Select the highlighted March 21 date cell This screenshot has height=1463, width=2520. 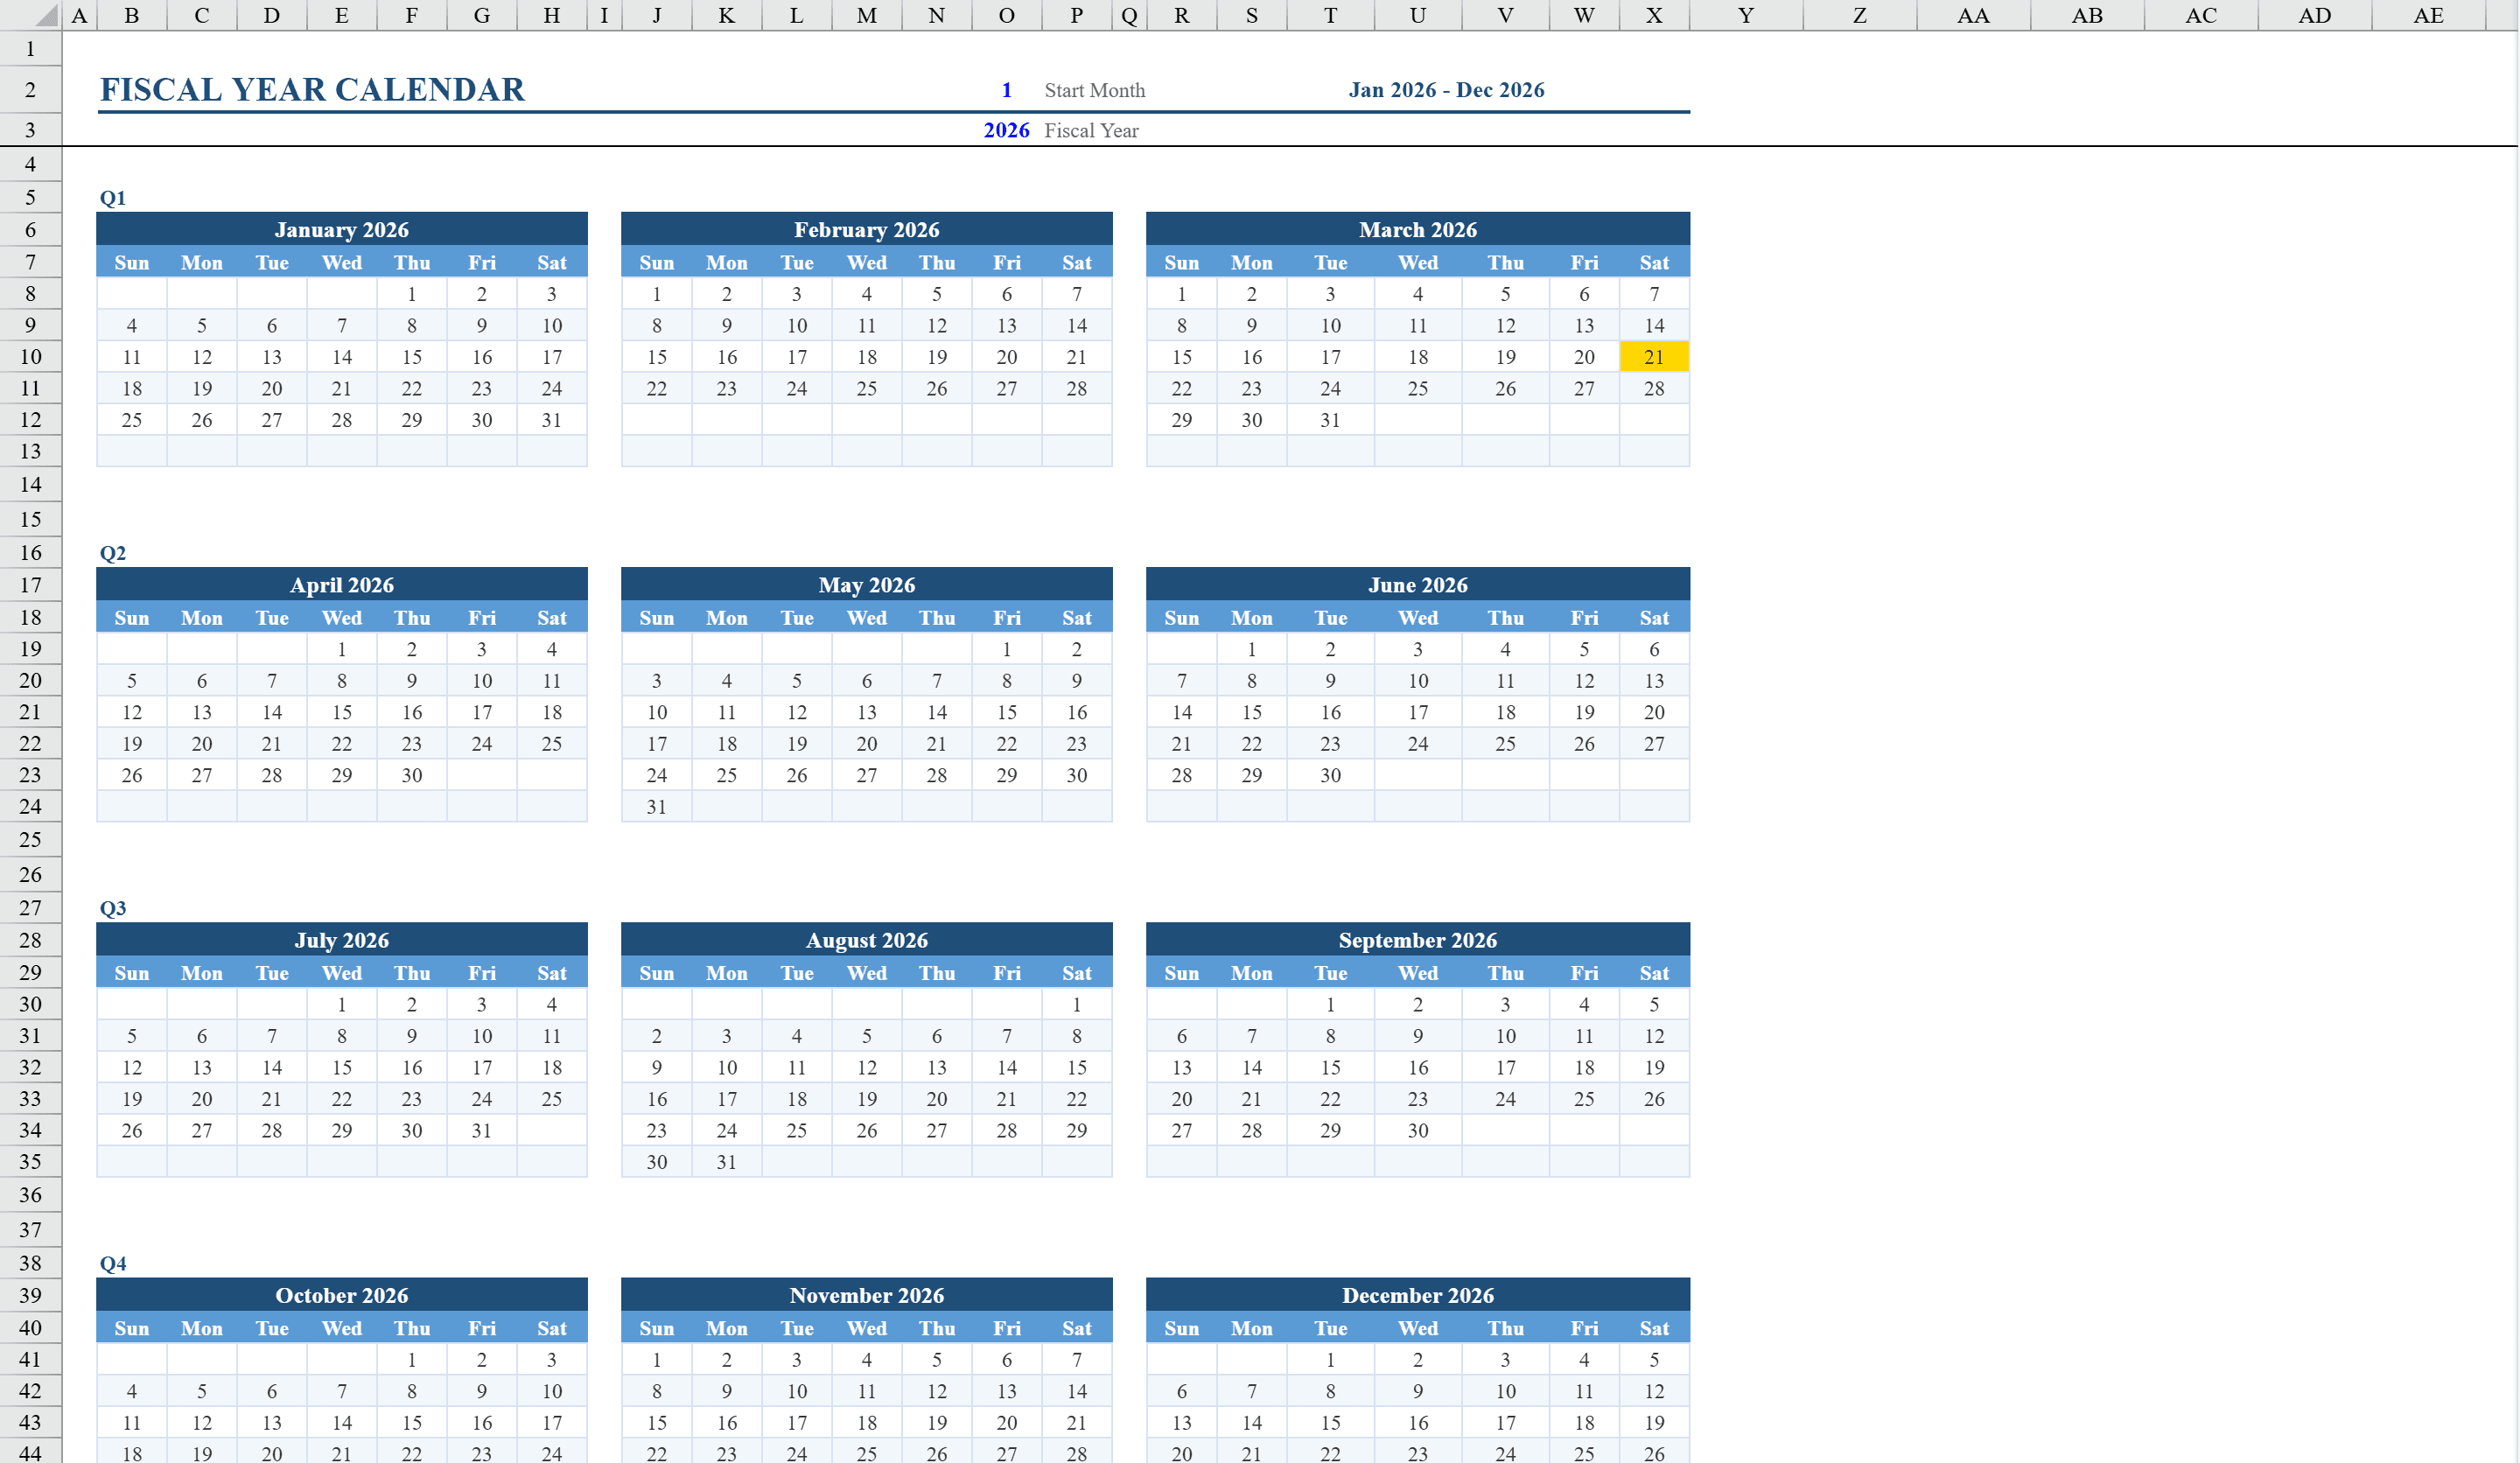click(x=1655, y=356)
